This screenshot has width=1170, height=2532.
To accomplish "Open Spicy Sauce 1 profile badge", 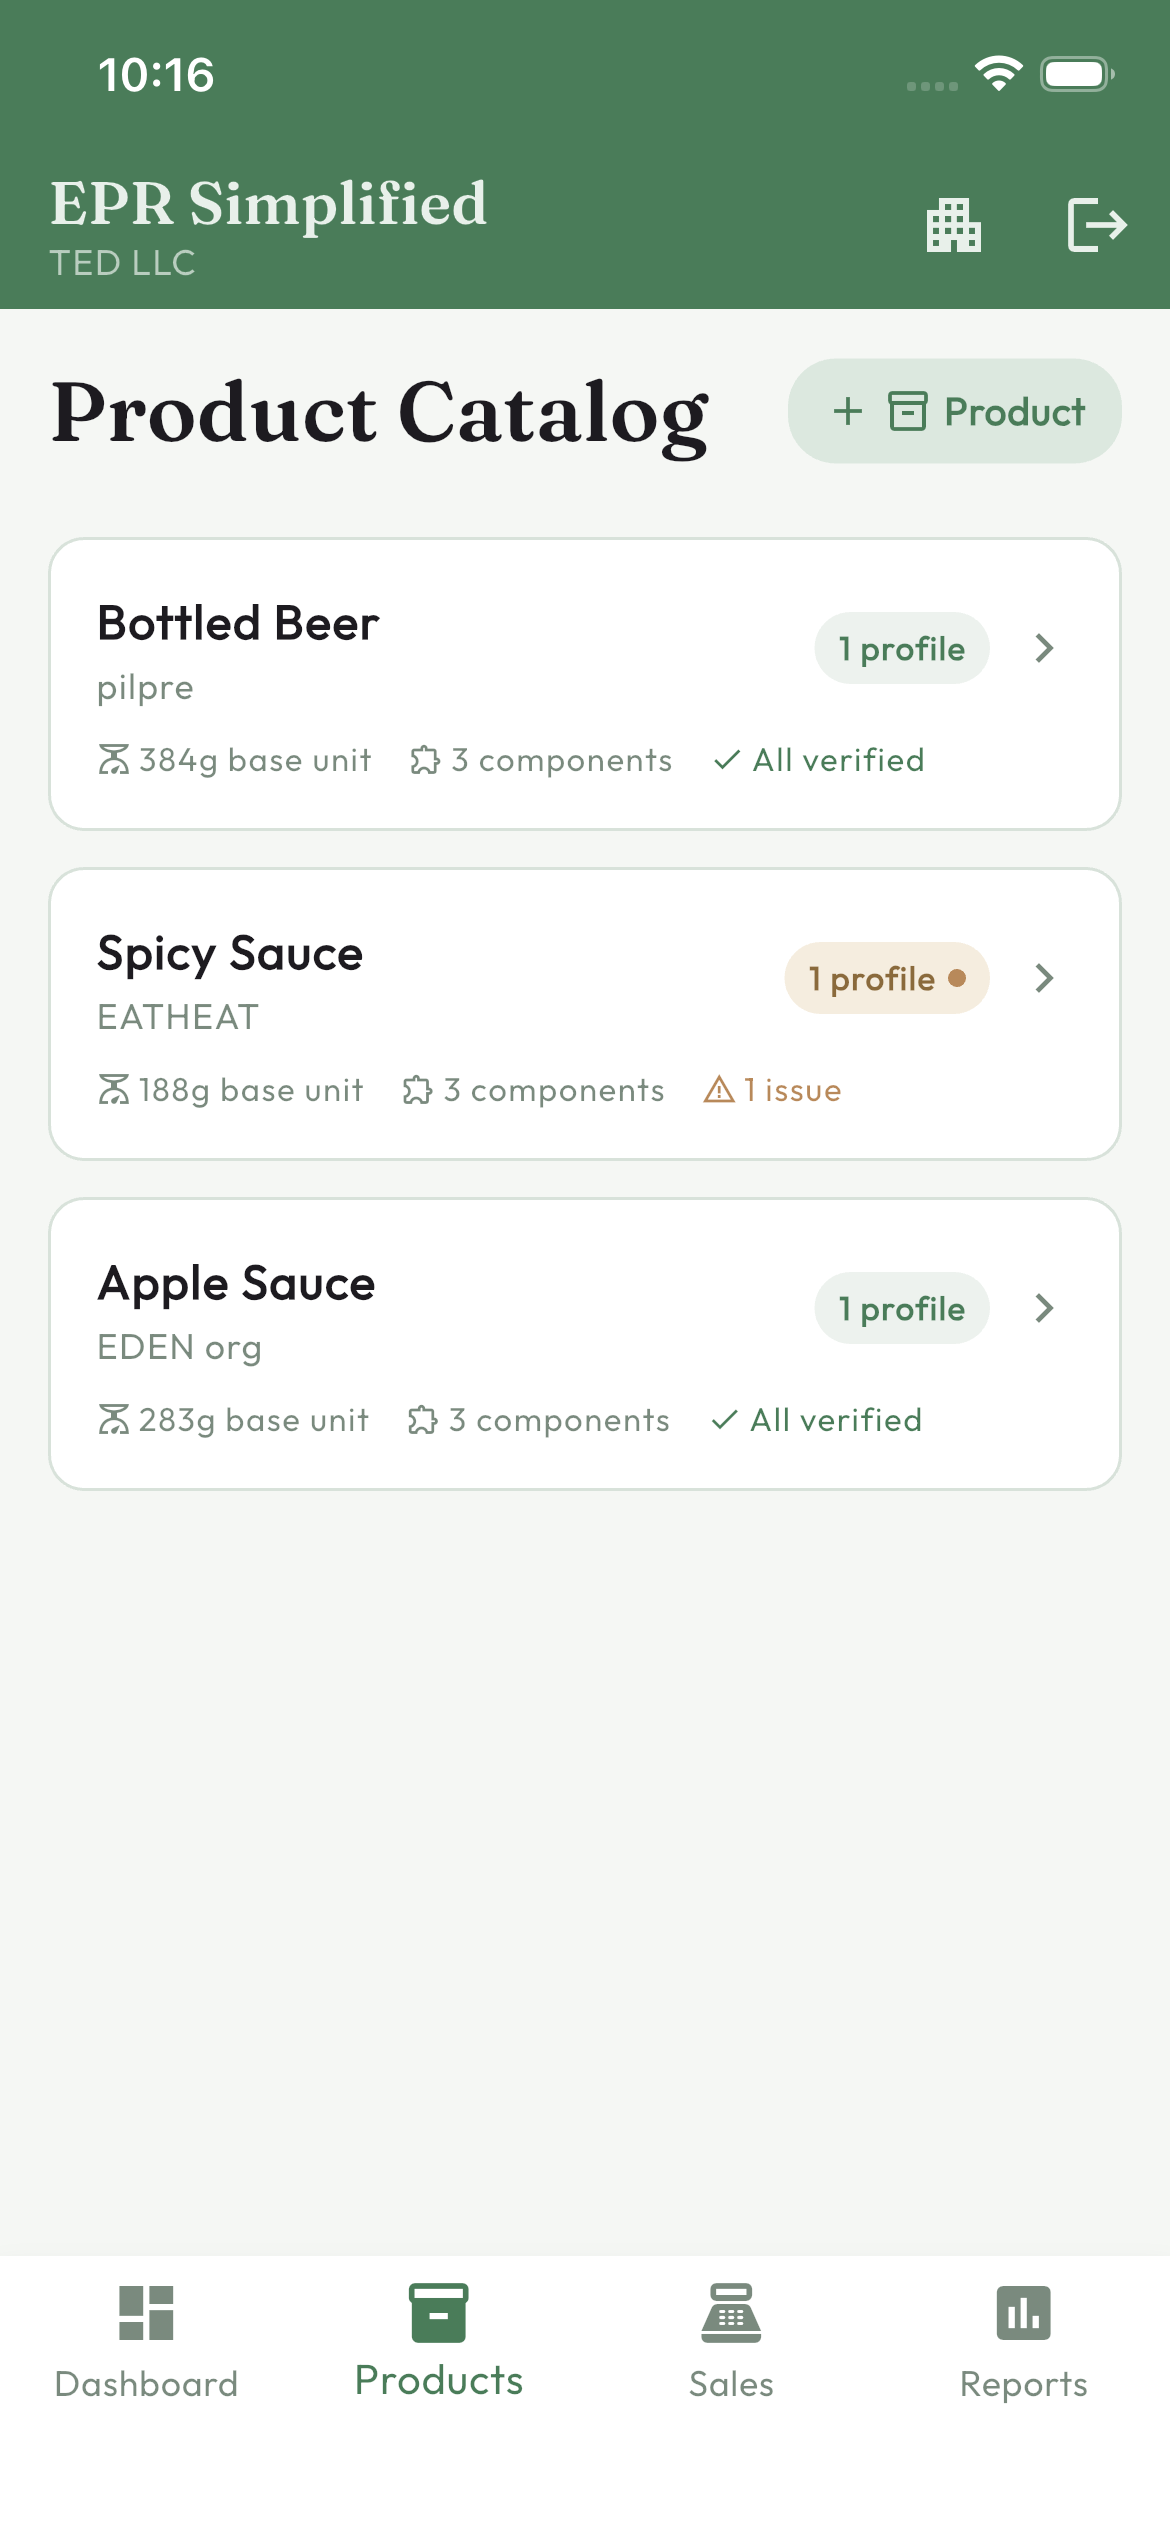I will click(x=886, y=978).
